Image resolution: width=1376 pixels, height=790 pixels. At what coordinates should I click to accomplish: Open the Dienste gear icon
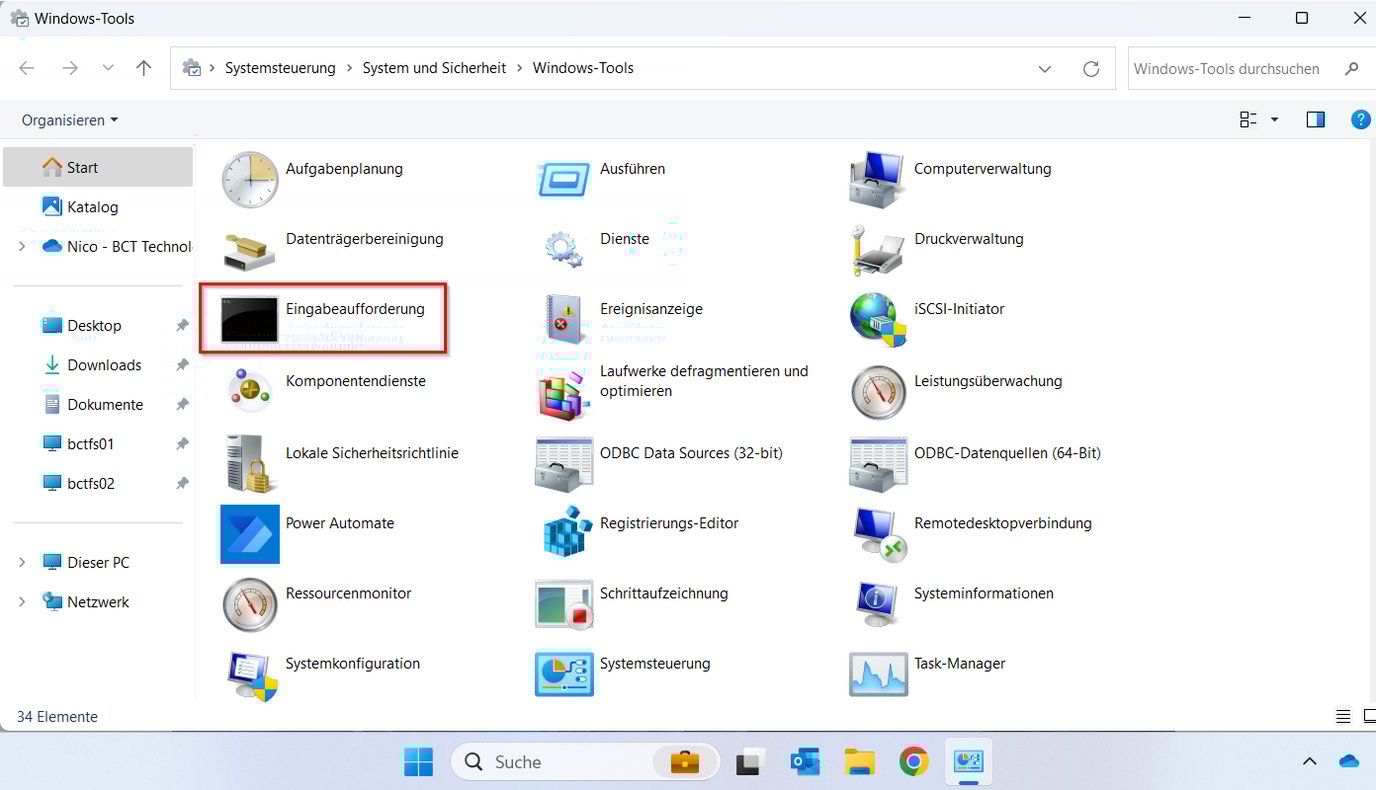564,248
